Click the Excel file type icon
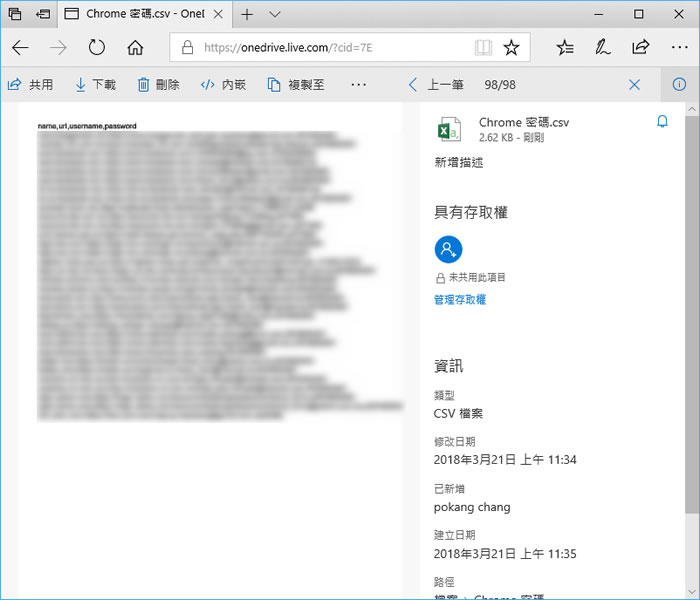The image size is (700, 600). click(449, 129)
